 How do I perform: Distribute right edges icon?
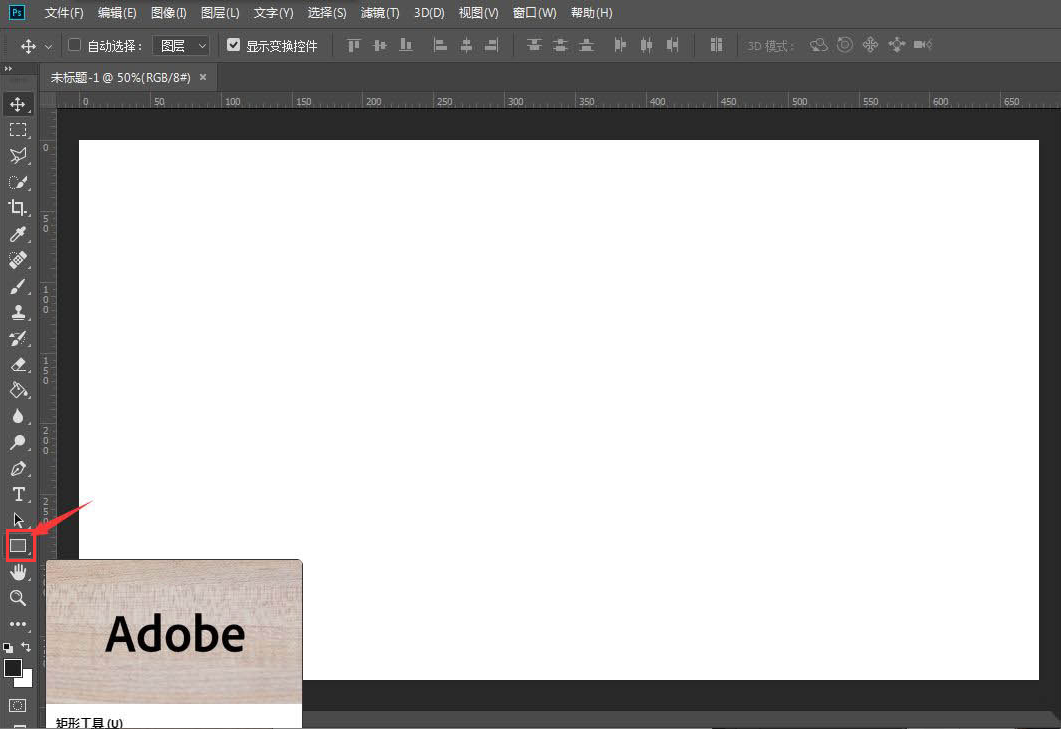[673, 45]
